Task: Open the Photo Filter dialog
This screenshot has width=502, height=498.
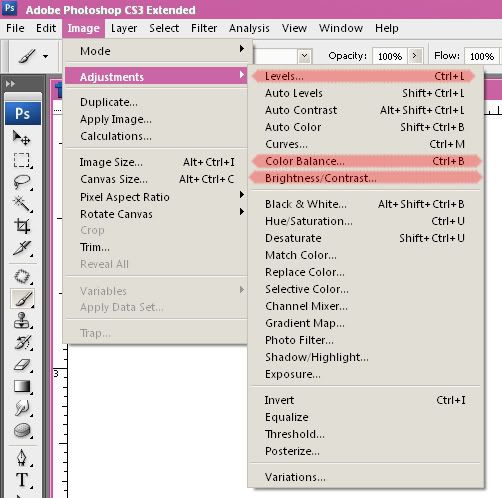Action: click(x=365, y=340)
